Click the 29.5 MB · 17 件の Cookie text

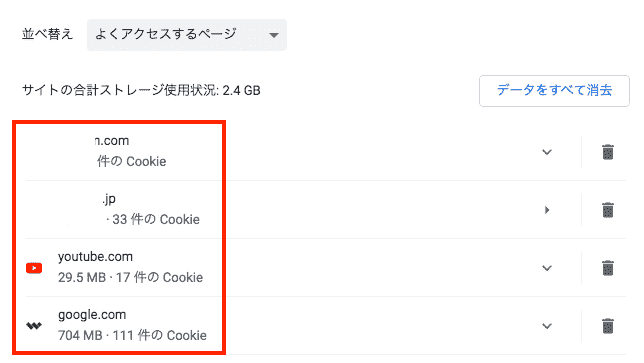coord(130,278)
